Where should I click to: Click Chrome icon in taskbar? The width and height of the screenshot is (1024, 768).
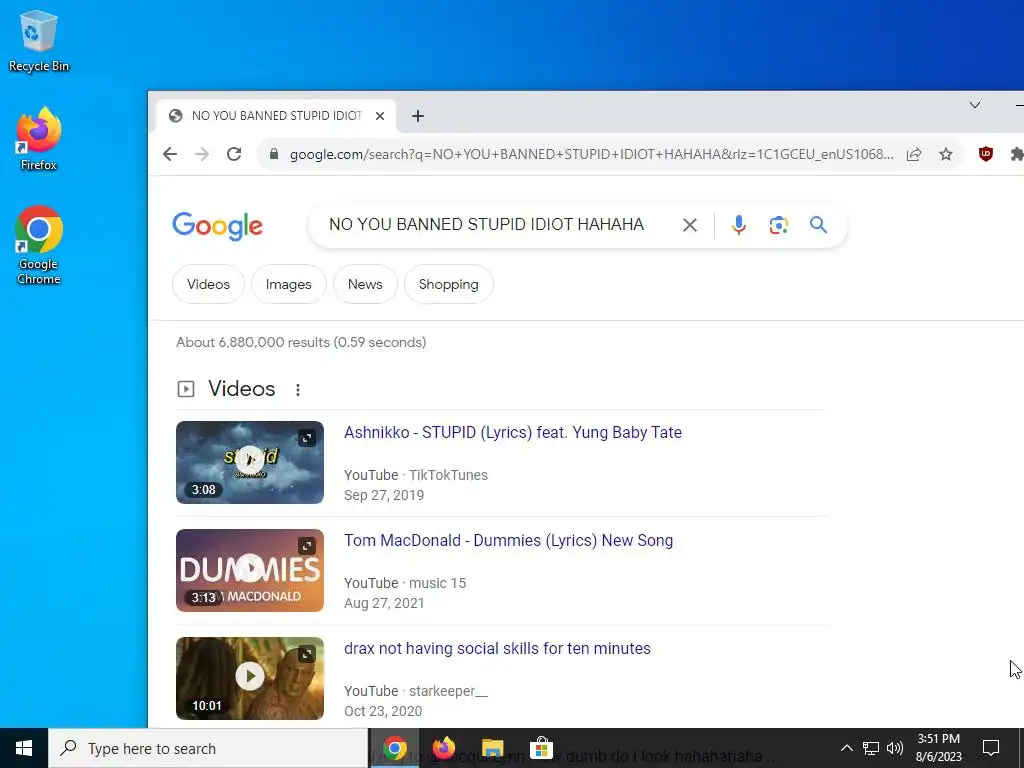[x=395, y=748]
